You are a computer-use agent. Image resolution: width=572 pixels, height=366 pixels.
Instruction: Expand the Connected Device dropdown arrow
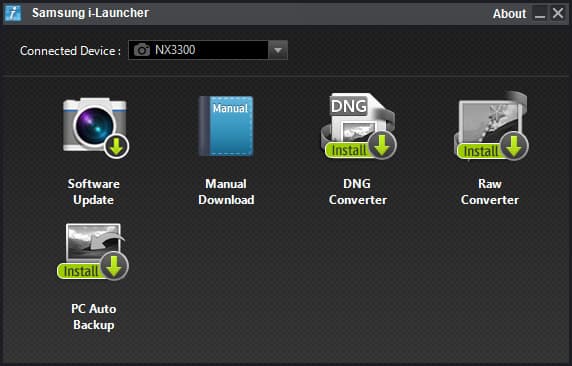(x=278, y=50)
